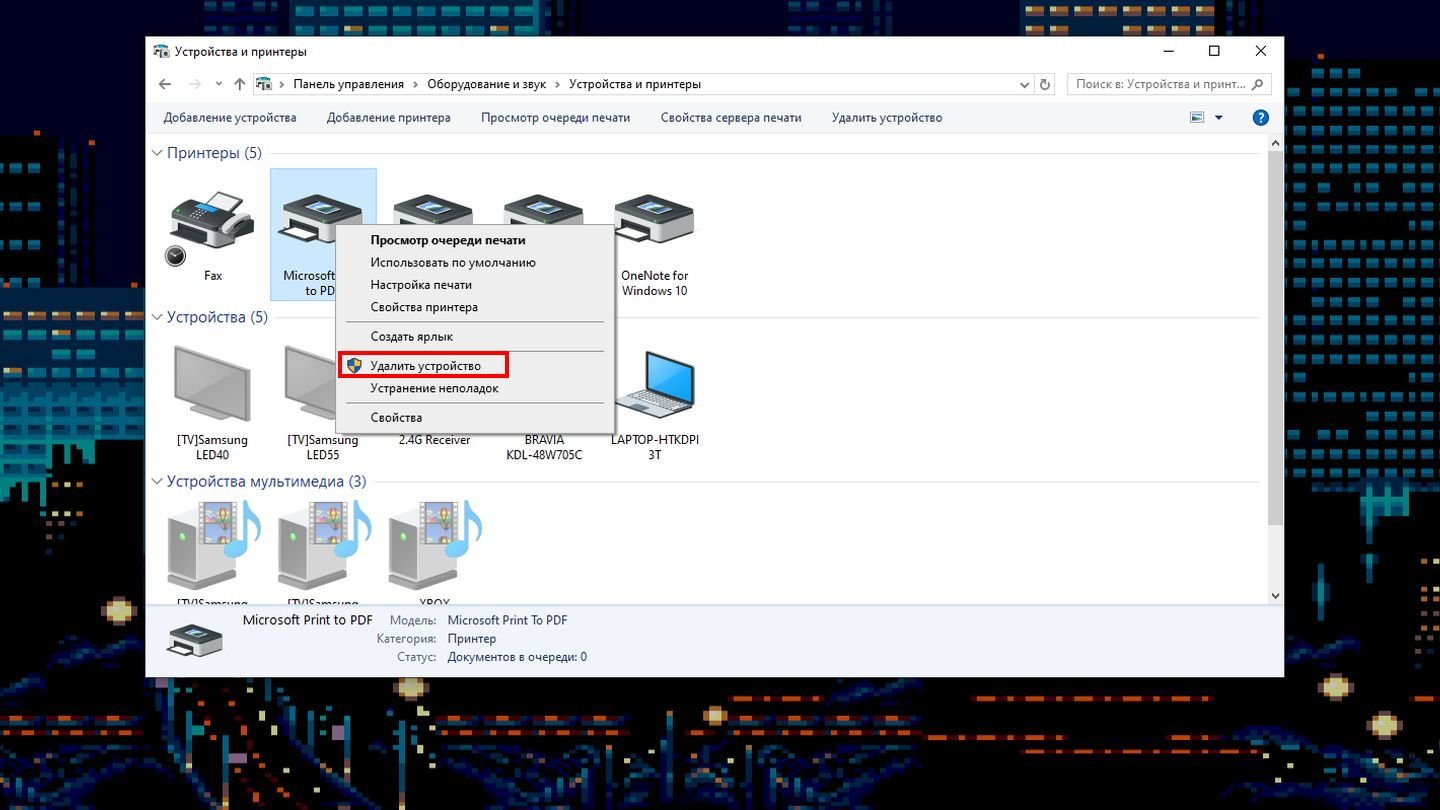Choose Свойства at context menu bottom

click(475, 417)
